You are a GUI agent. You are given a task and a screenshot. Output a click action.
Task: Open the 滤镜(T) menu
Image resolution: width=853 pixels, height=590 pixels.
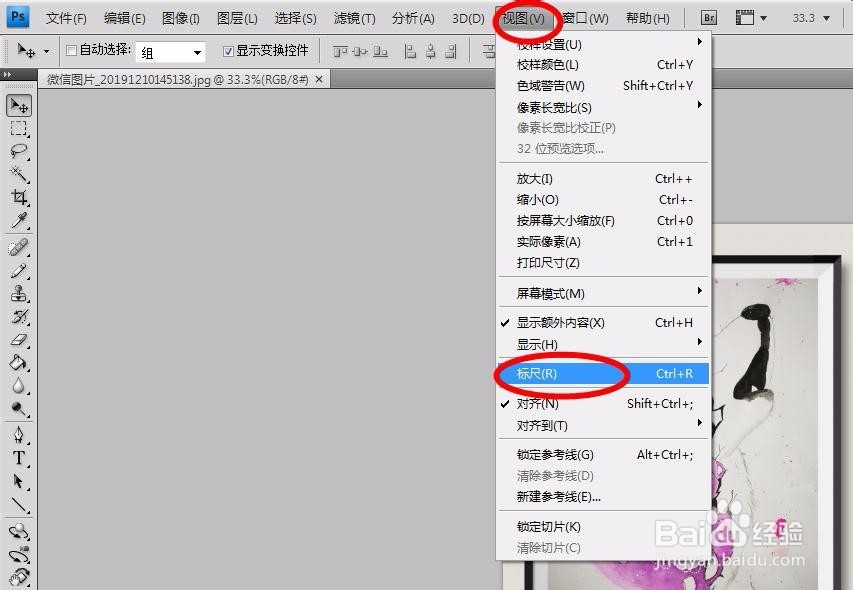(355, 18)
